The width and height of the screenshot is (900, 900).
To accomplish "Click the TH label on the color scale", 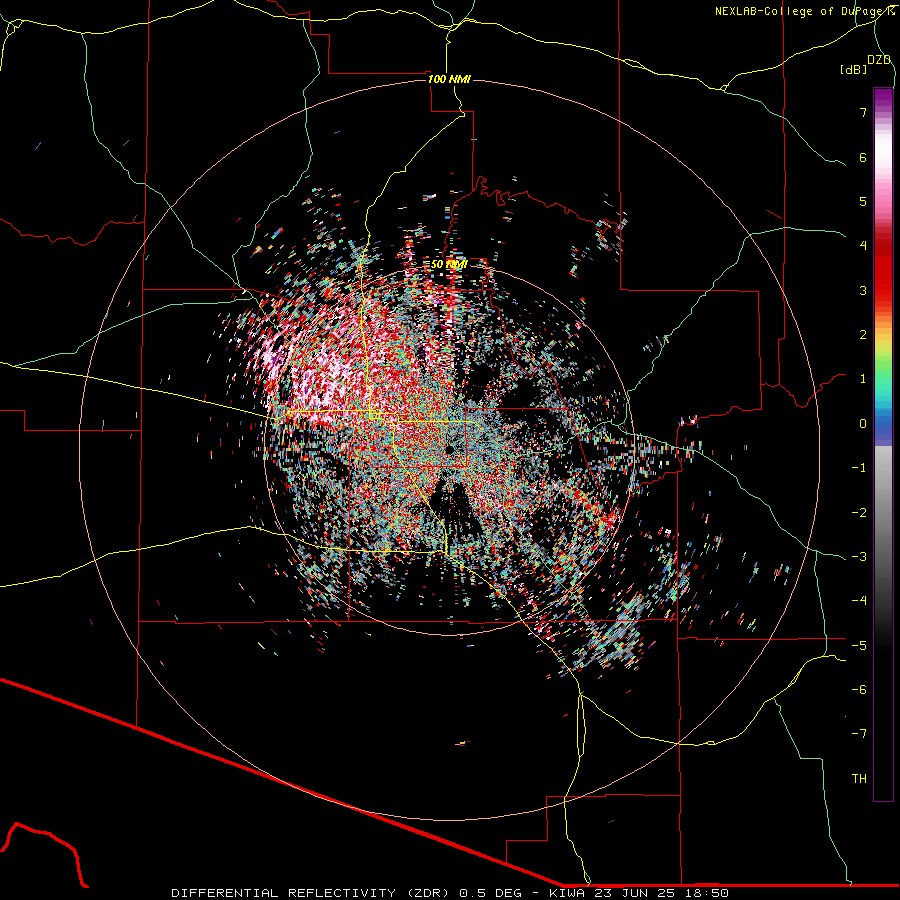I will coord(859,779).
